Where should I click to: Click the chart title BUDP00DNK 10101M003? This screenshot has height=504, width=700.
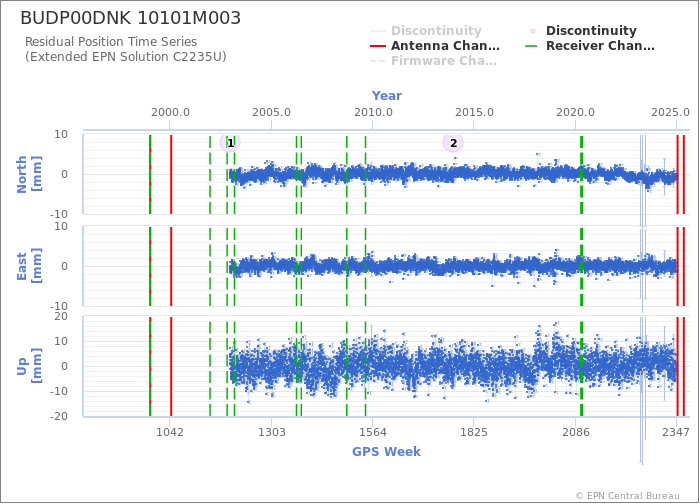tap(131, 18)
